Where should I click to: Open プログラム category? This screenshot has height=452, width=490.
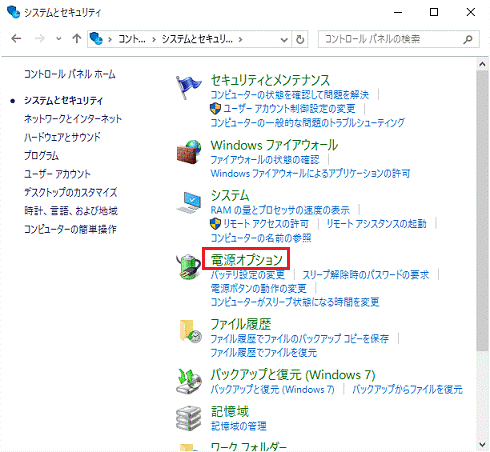coord(41,155)
